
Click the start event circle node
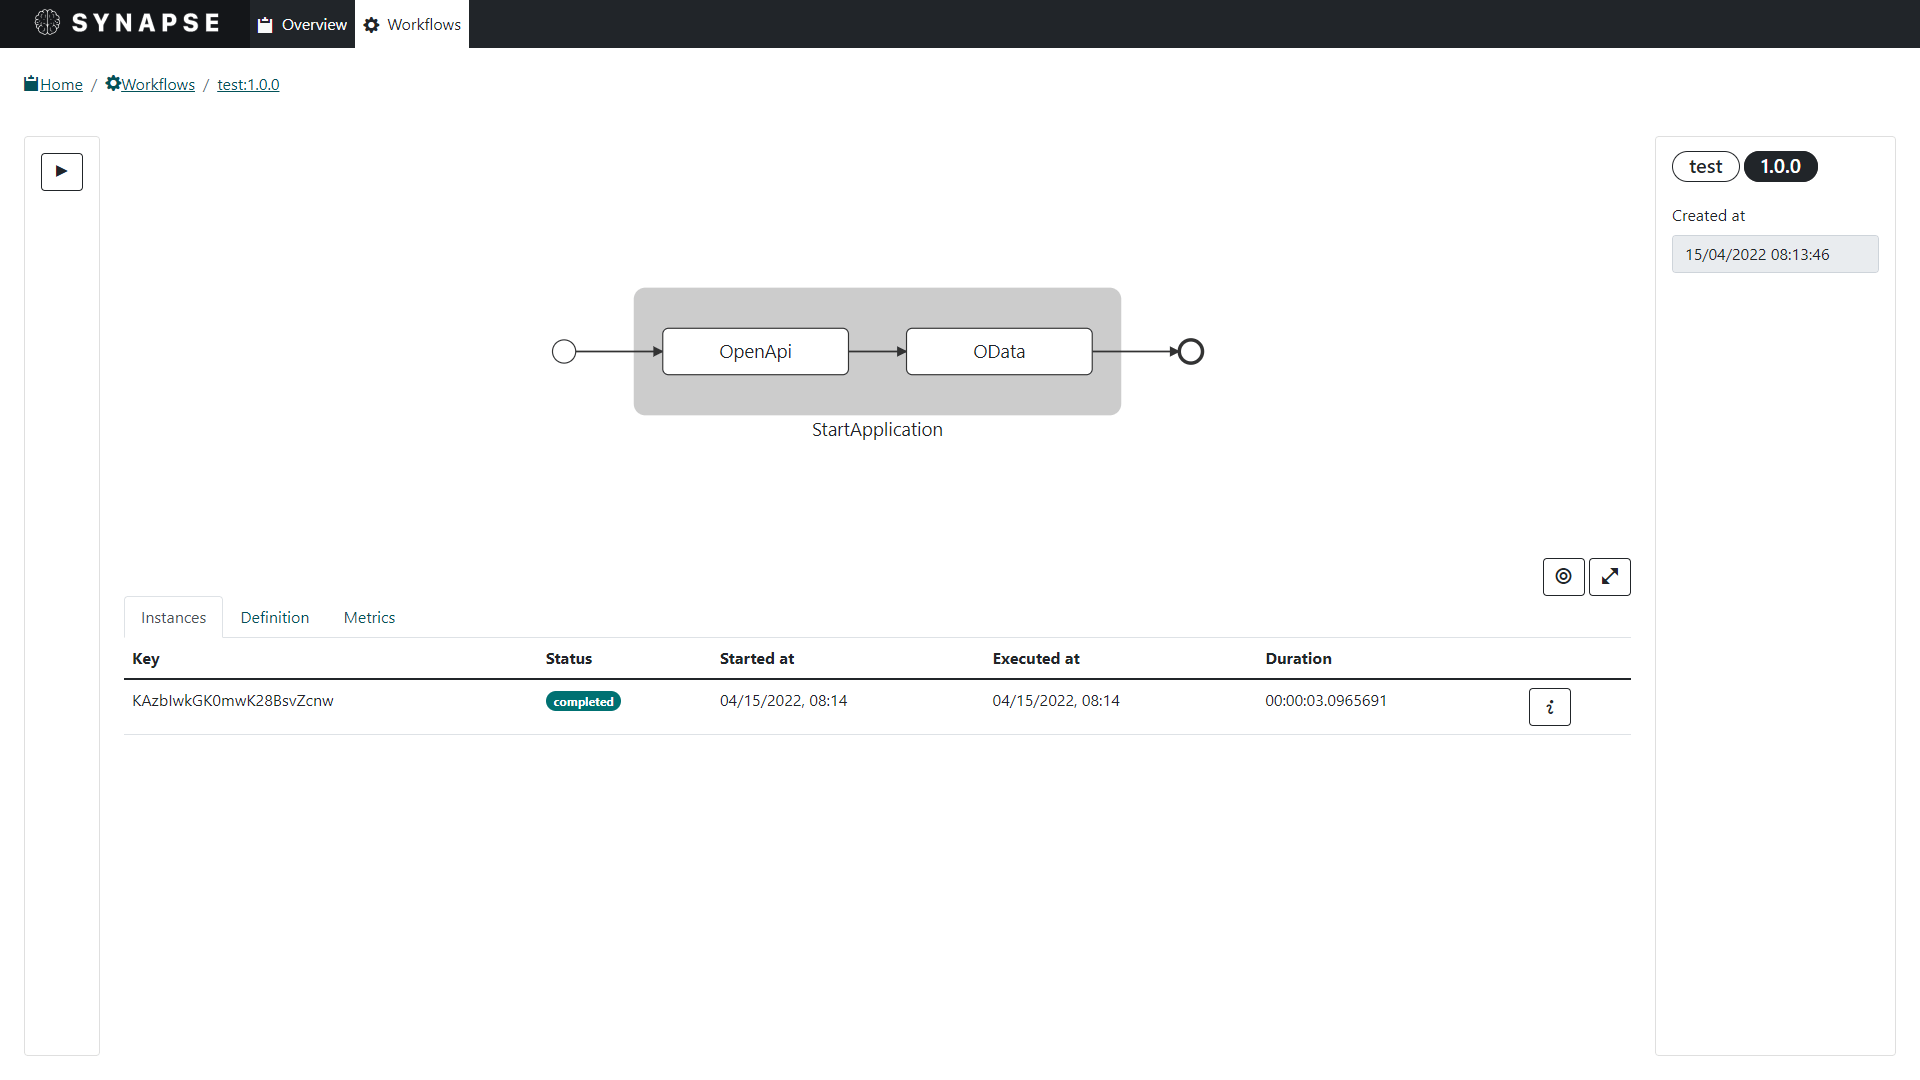pos(564,352)
